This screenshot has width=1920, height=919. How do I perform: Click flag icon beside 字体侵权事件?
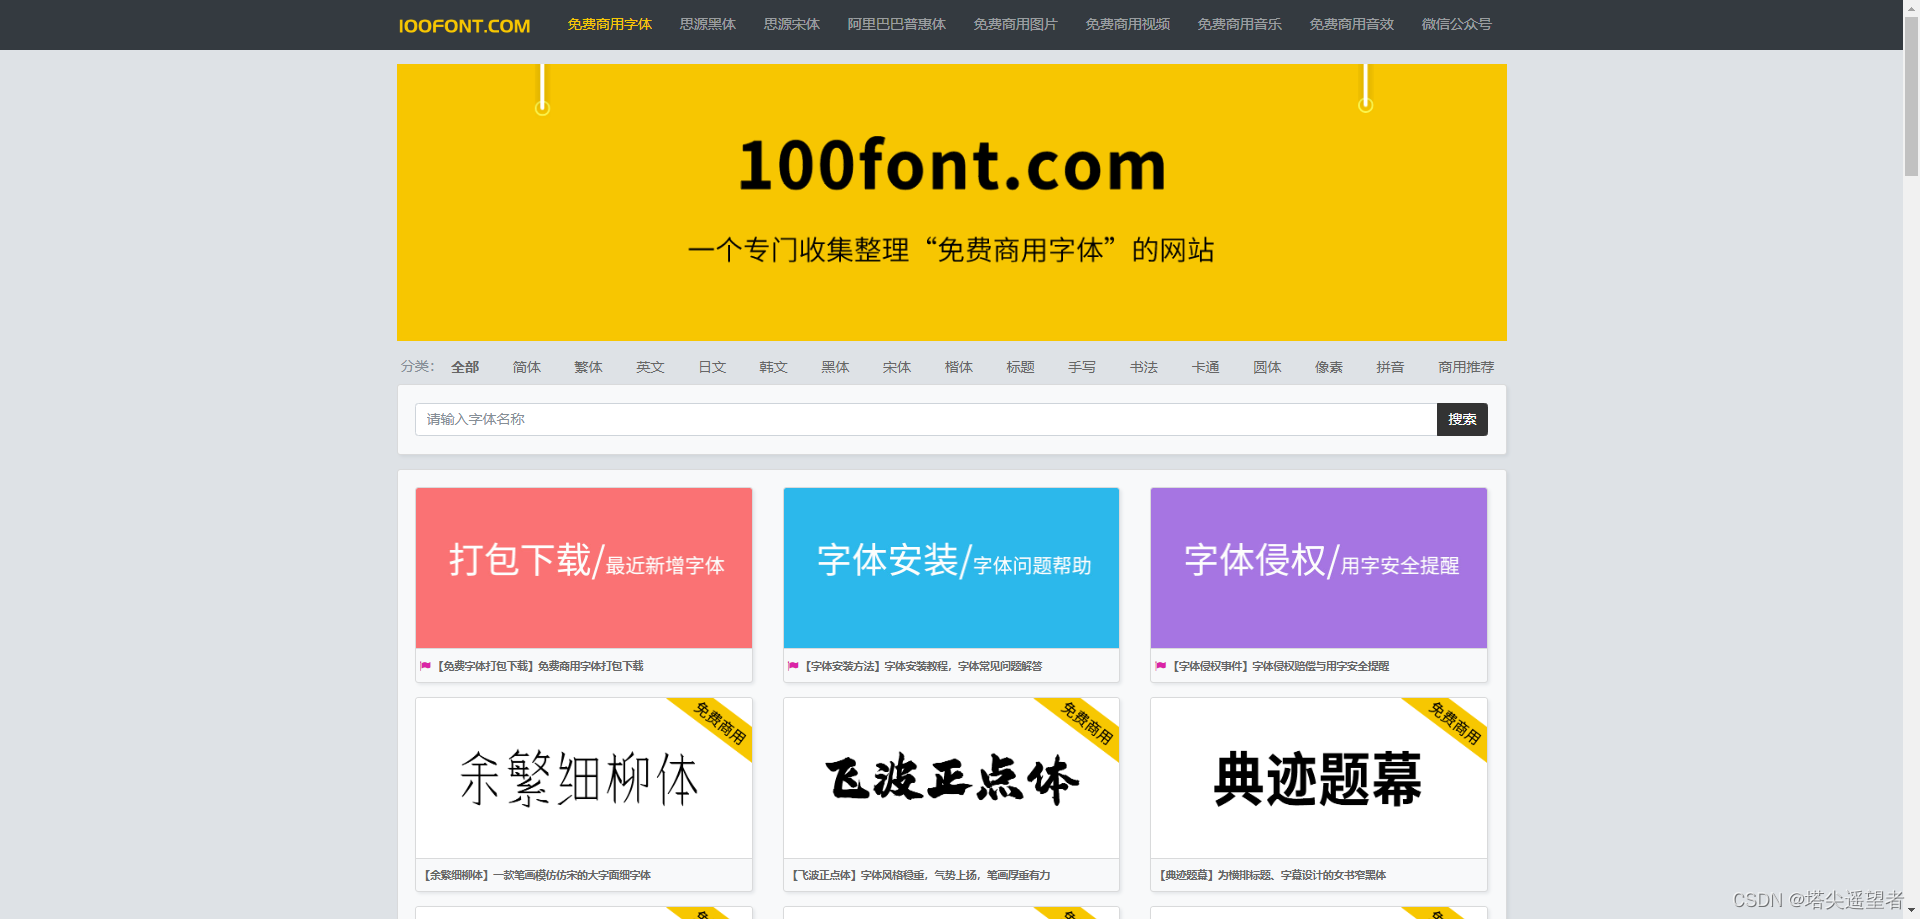tap(1161, 666)
